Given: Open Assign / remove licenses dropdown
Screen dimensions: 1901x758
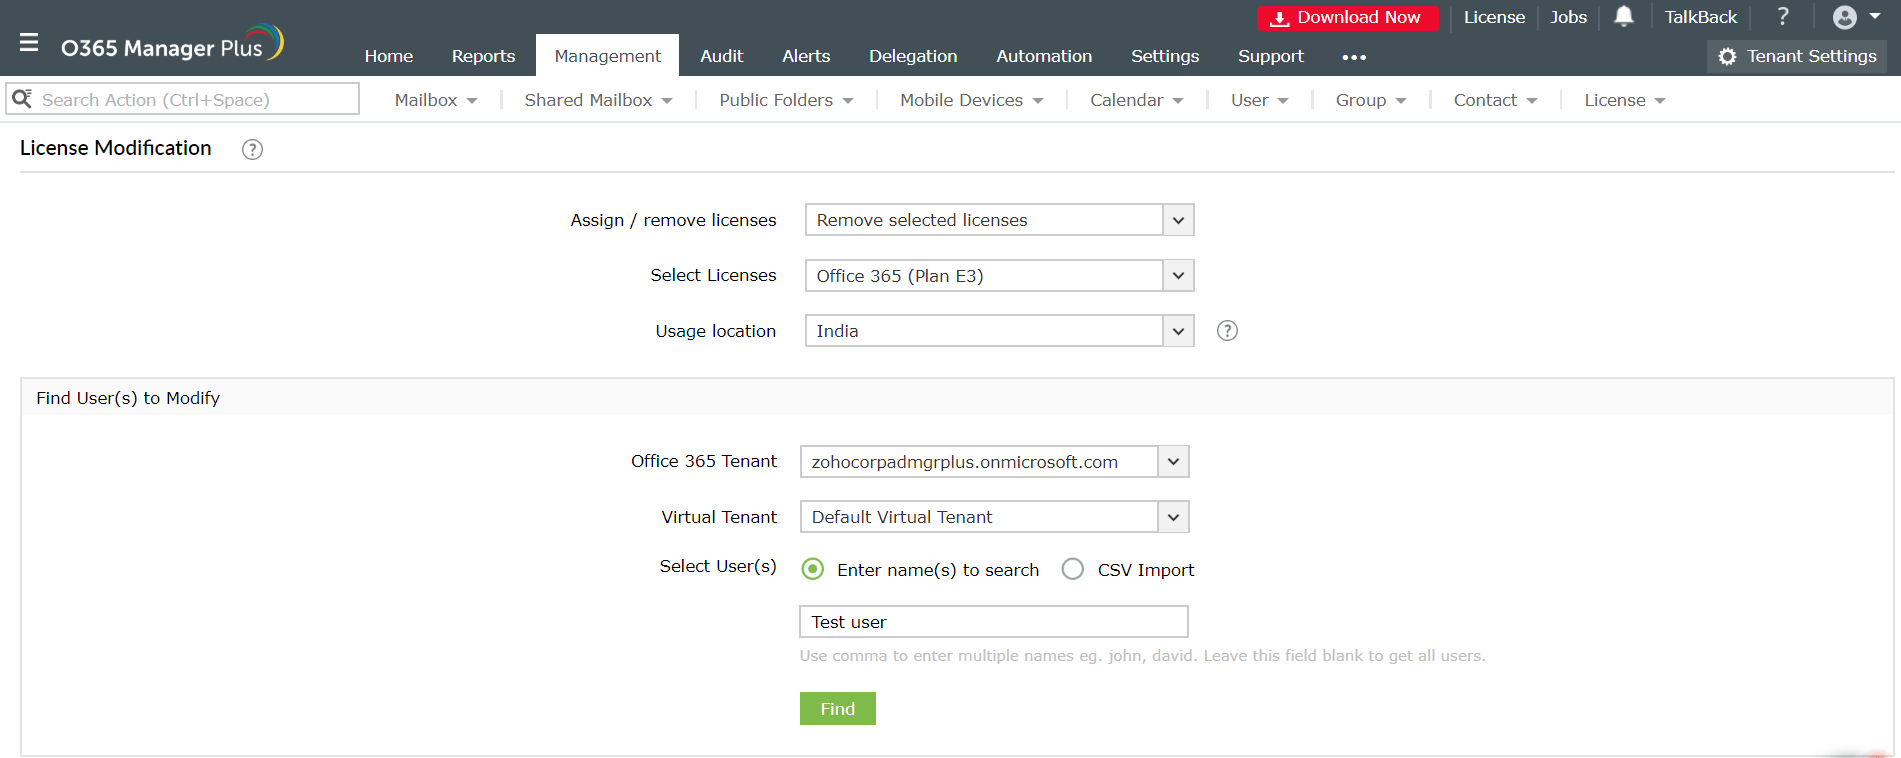Looking at the screenshot, I should [999, 220].
